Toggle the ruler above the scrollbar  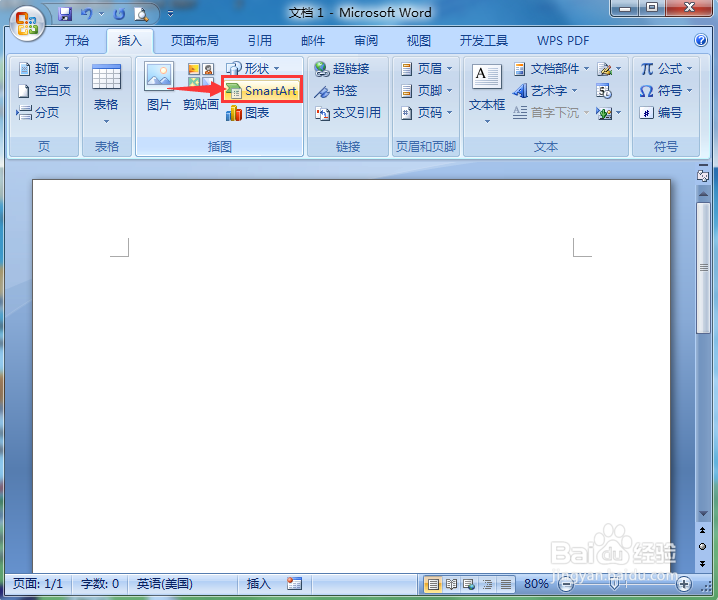pyautogui.click(x=703, y=175)
